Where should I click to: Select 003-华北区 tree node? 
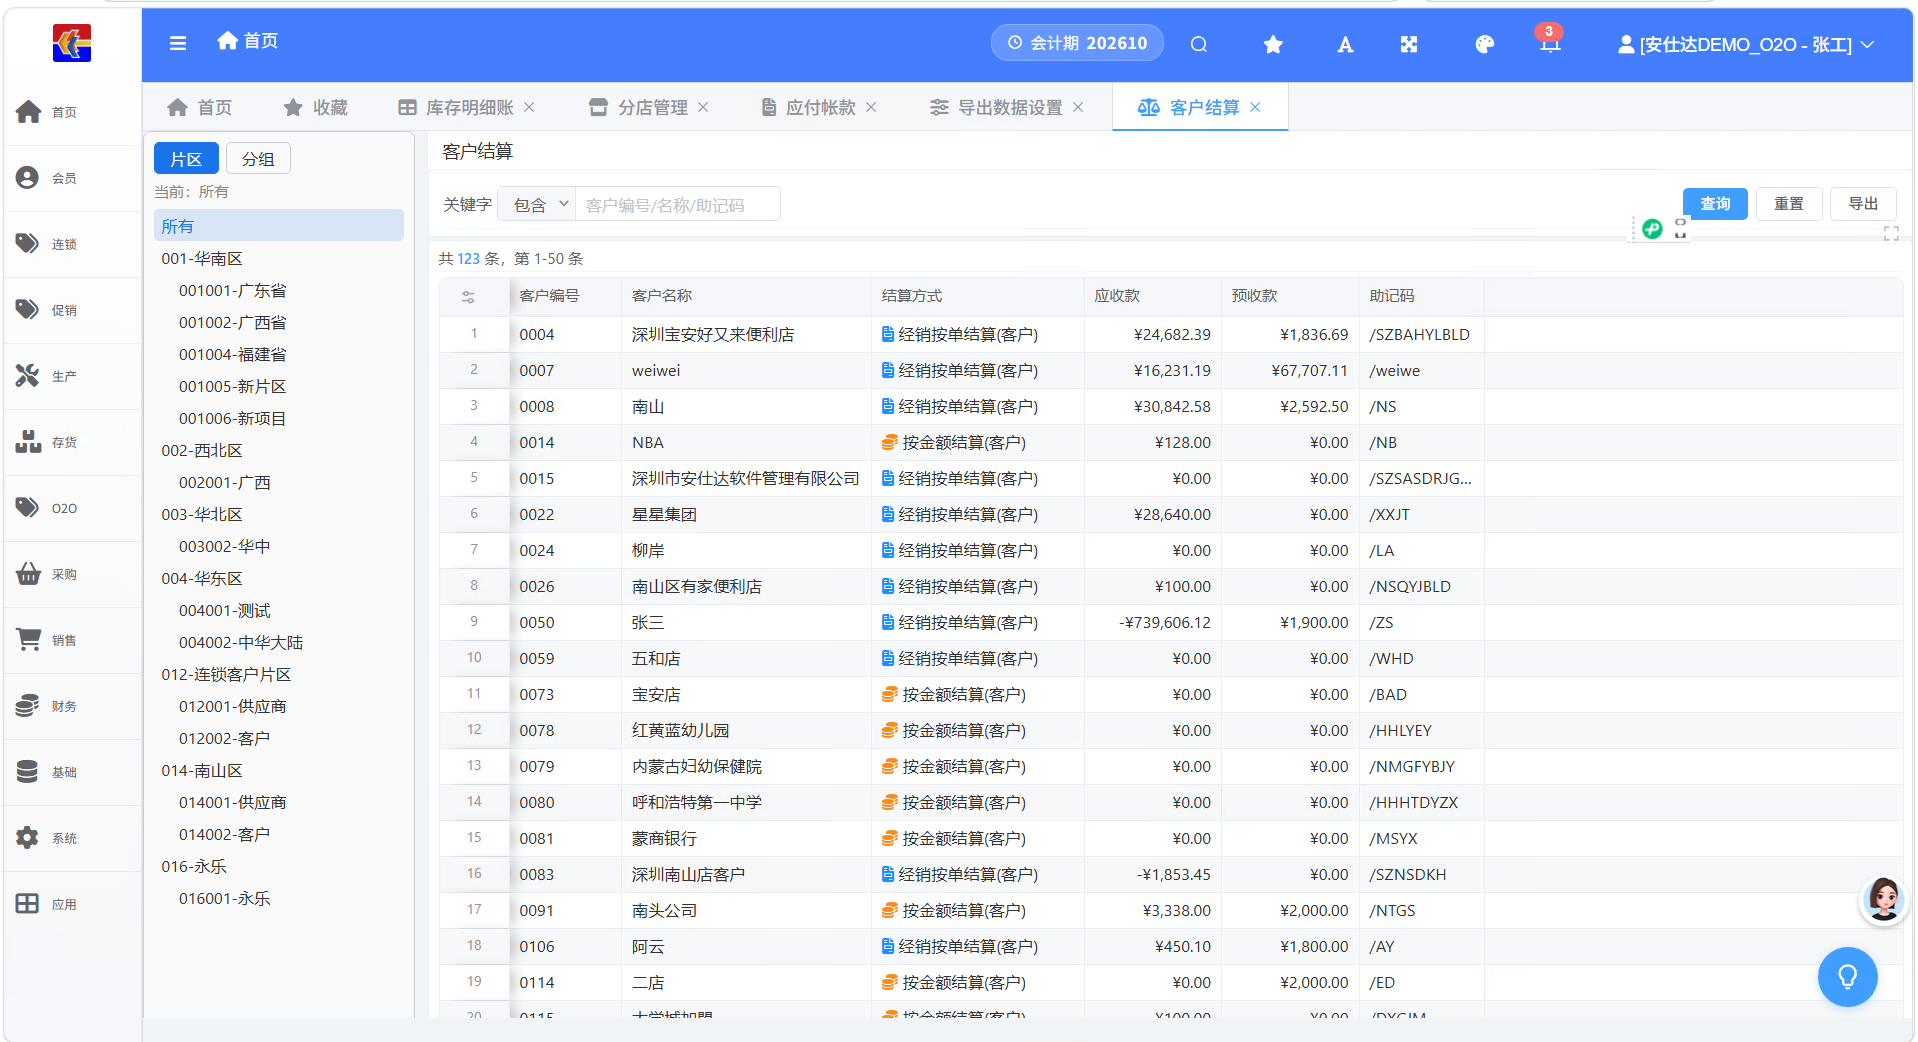point(202,514)
